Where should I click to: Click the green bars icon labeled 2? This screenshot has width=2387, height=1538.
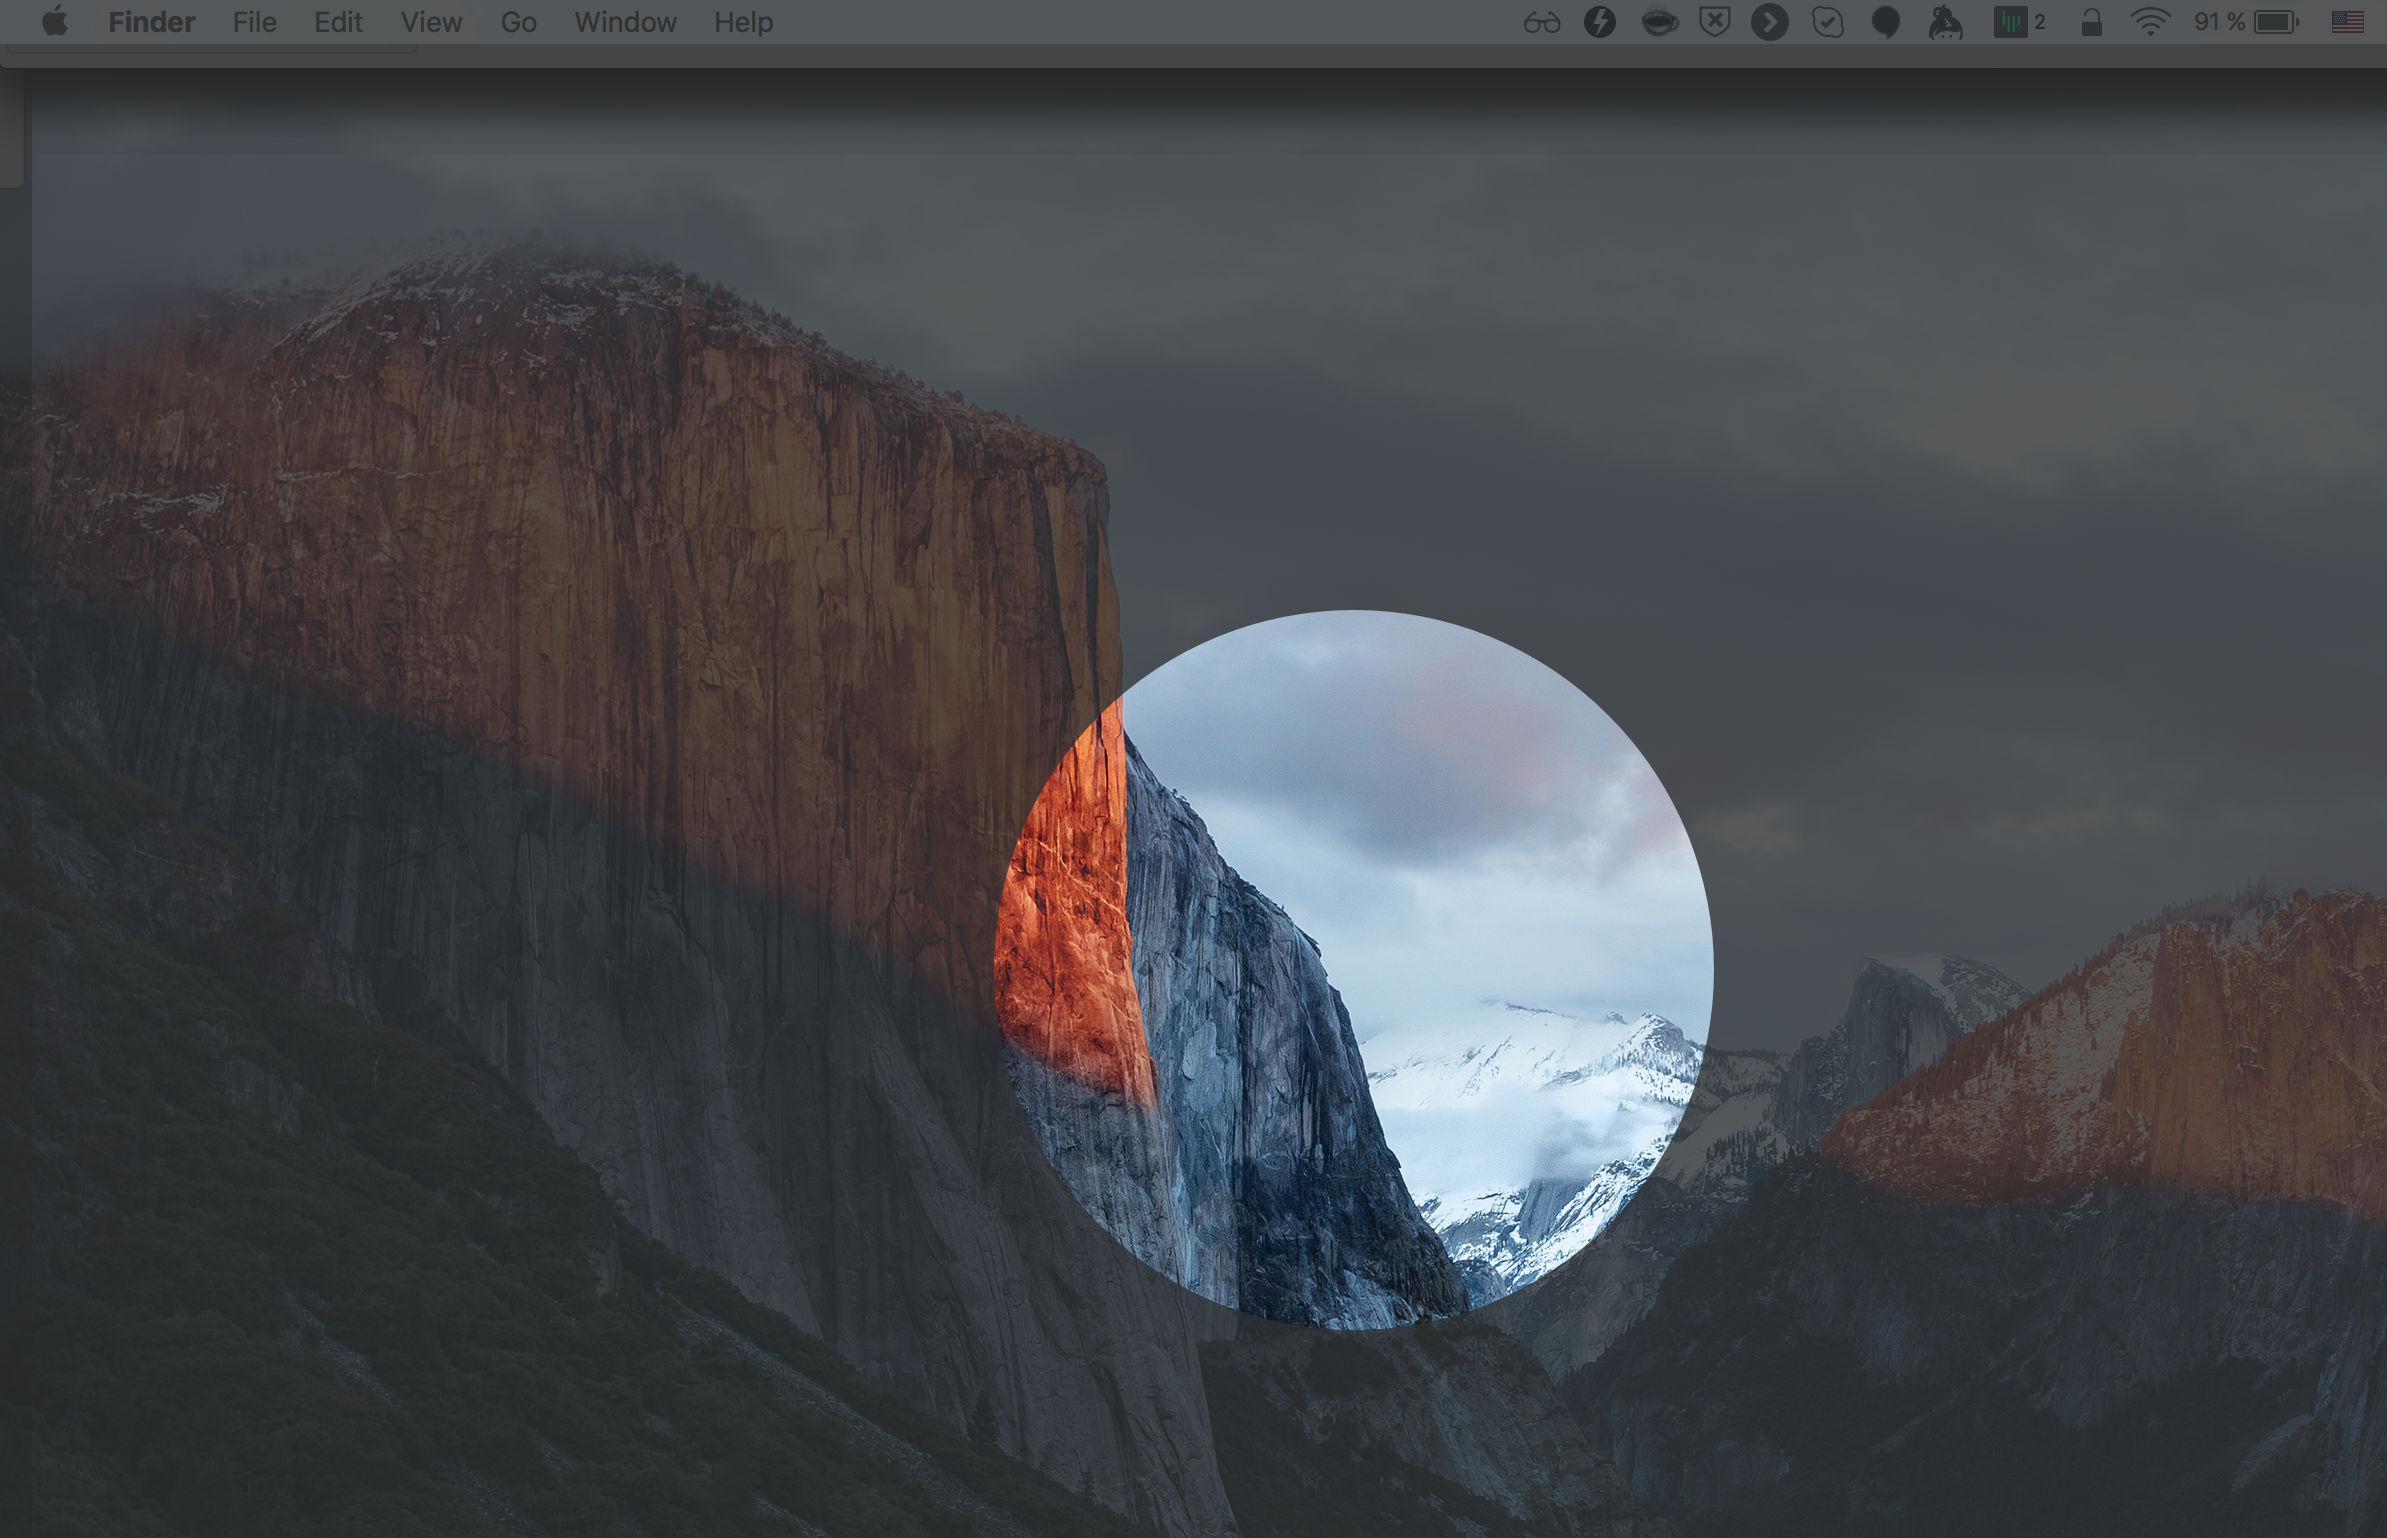click(2019, 22)
